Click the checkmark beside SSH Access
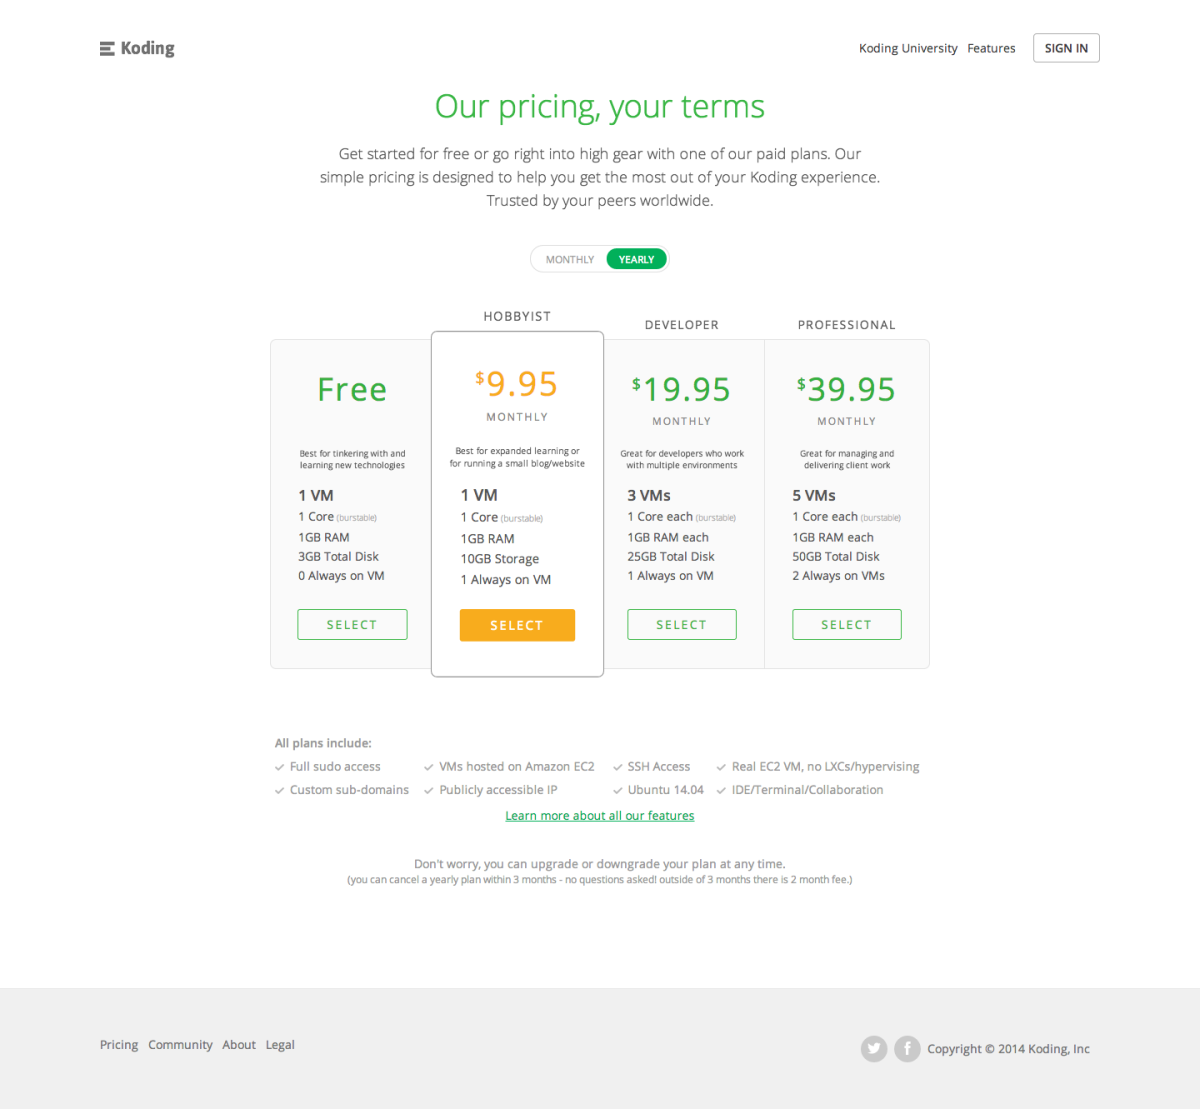 click(x=617, y=766)
